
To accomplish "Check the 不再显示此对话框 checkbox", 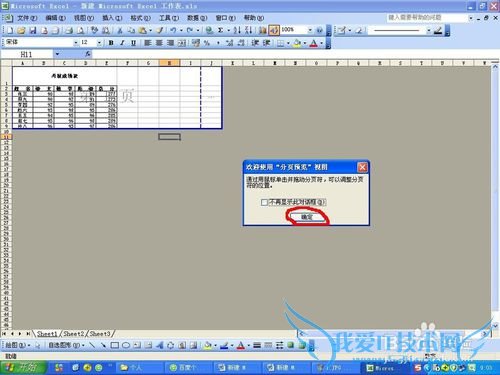I will 264,202.
